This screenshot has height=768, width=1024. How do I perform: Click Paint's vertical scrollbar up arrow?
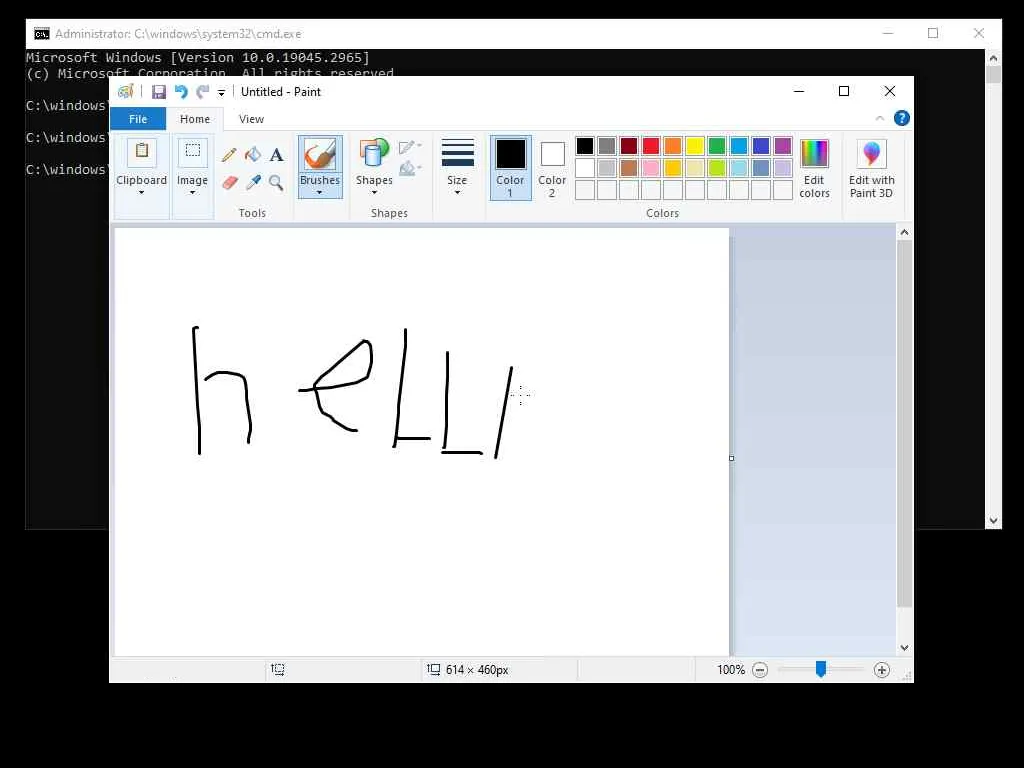(904, 232)
